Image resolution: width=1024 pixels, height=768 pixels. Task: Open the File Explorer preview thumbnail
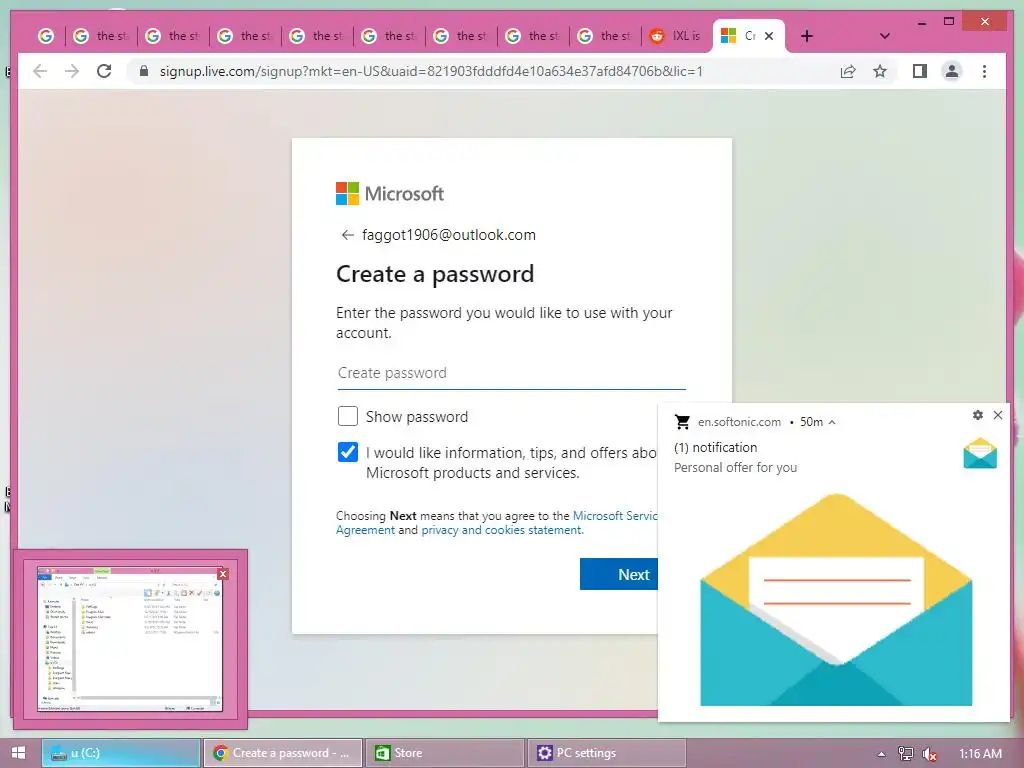tap(130, 639)
